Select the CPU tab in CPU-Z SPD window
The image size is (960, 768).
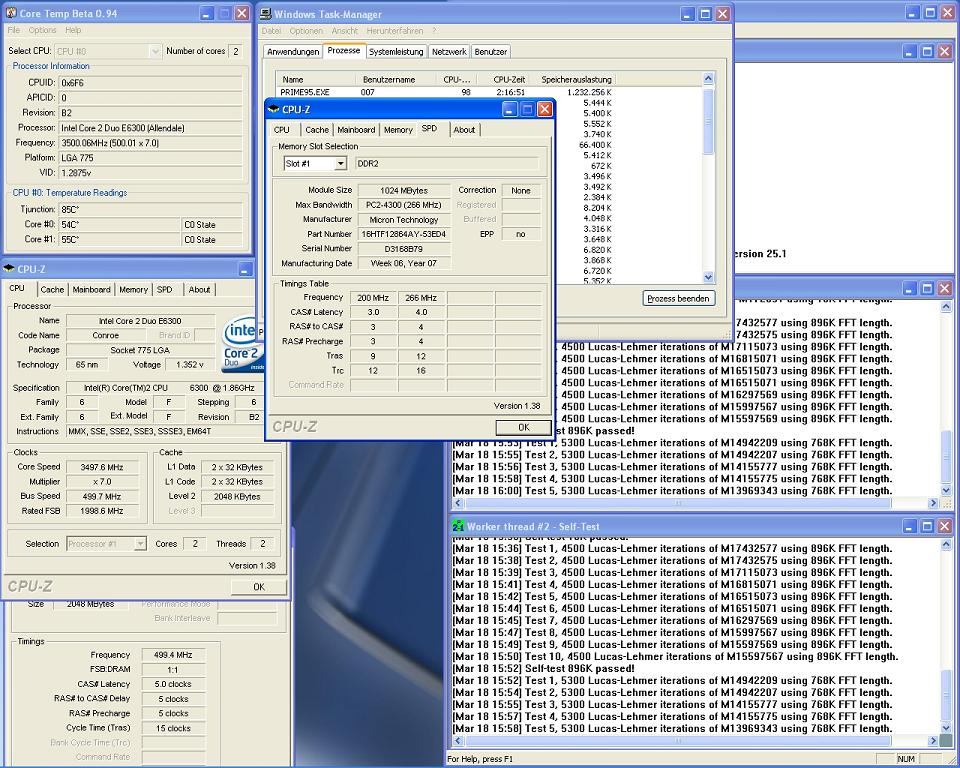tap(282, 130)
